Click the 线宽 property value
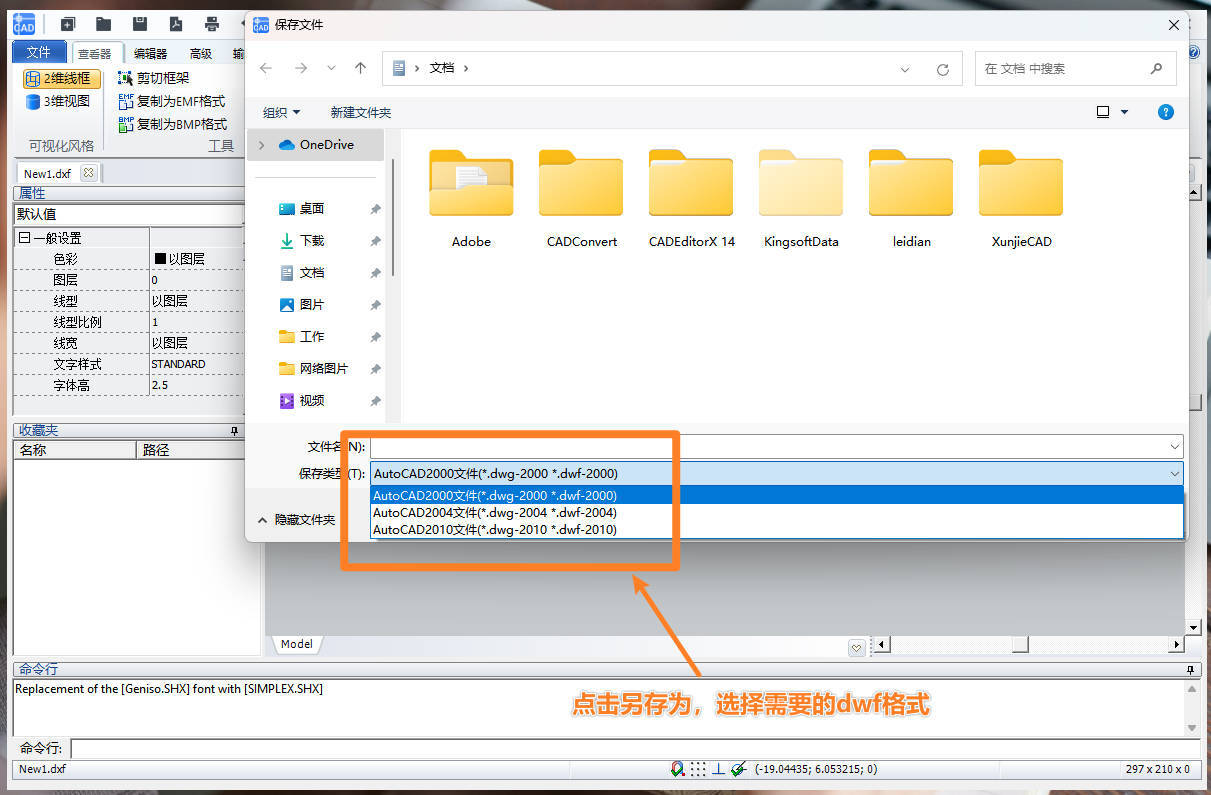Screen dimensions: 1211x795 (196, 343)
